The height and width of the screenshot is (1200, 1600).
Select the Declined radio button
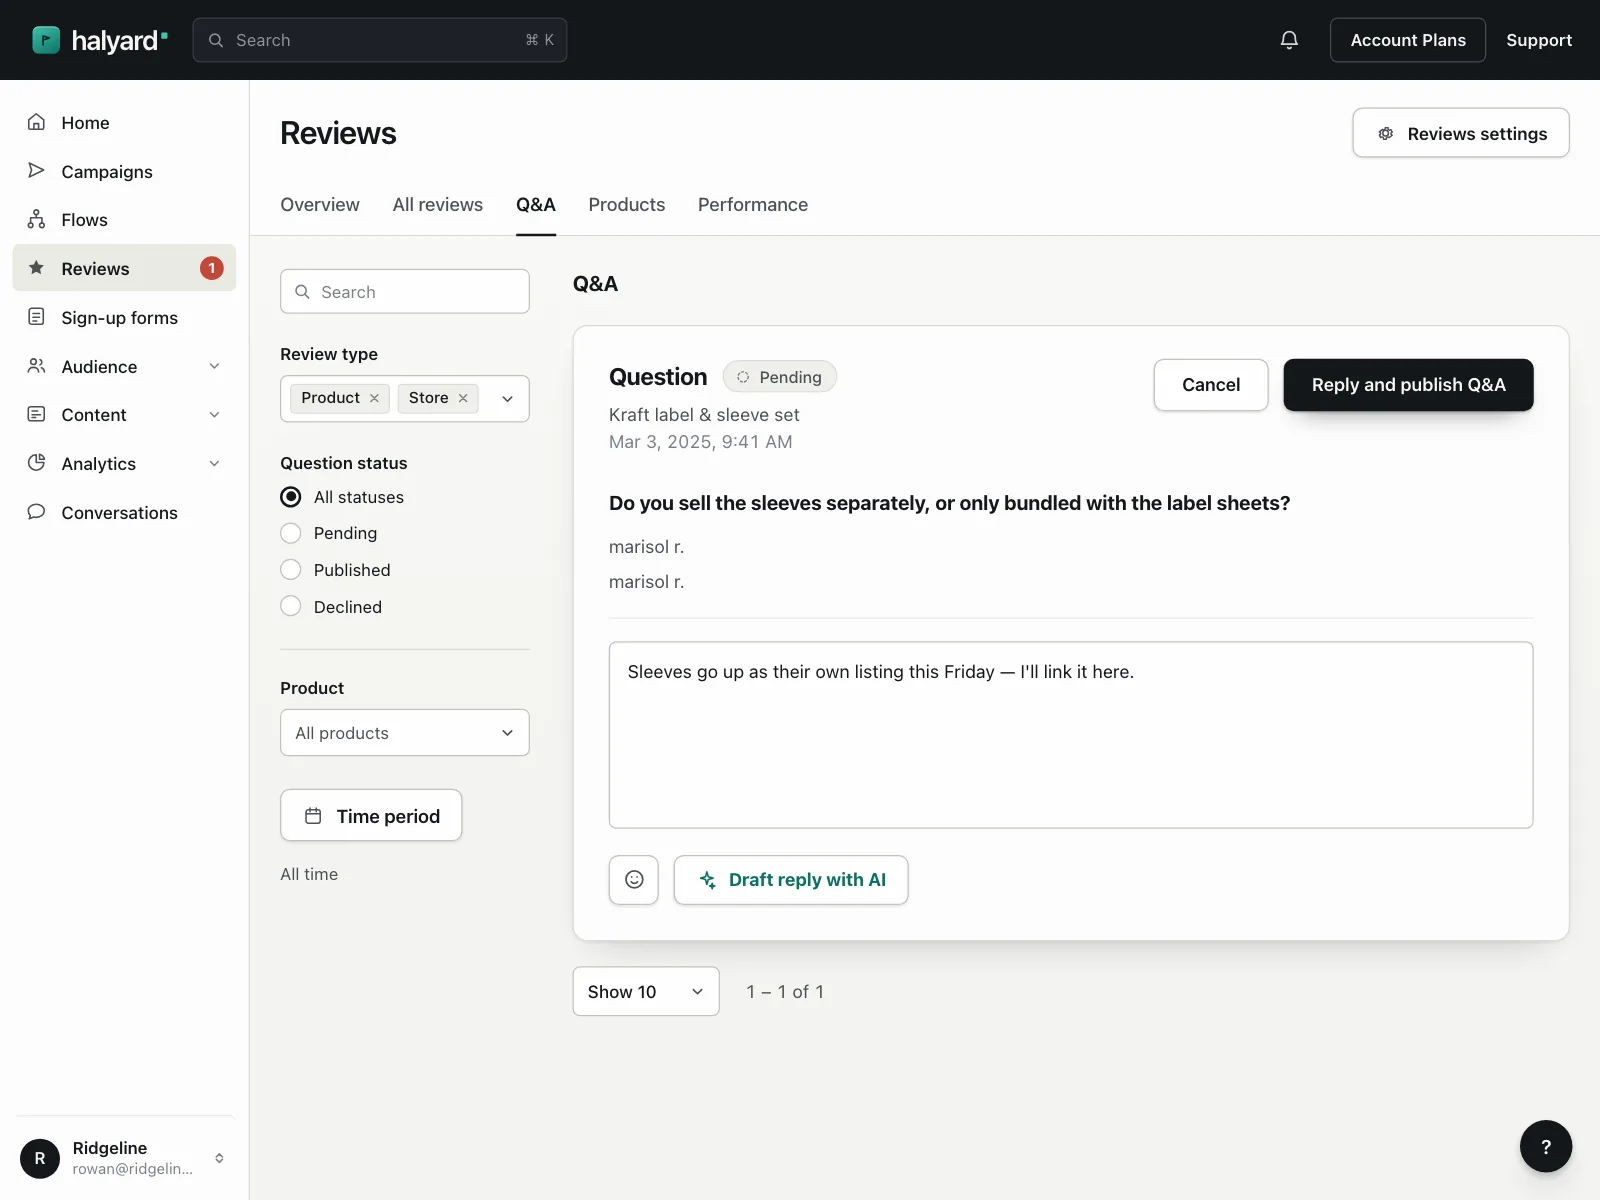click(x=291, y=606)
